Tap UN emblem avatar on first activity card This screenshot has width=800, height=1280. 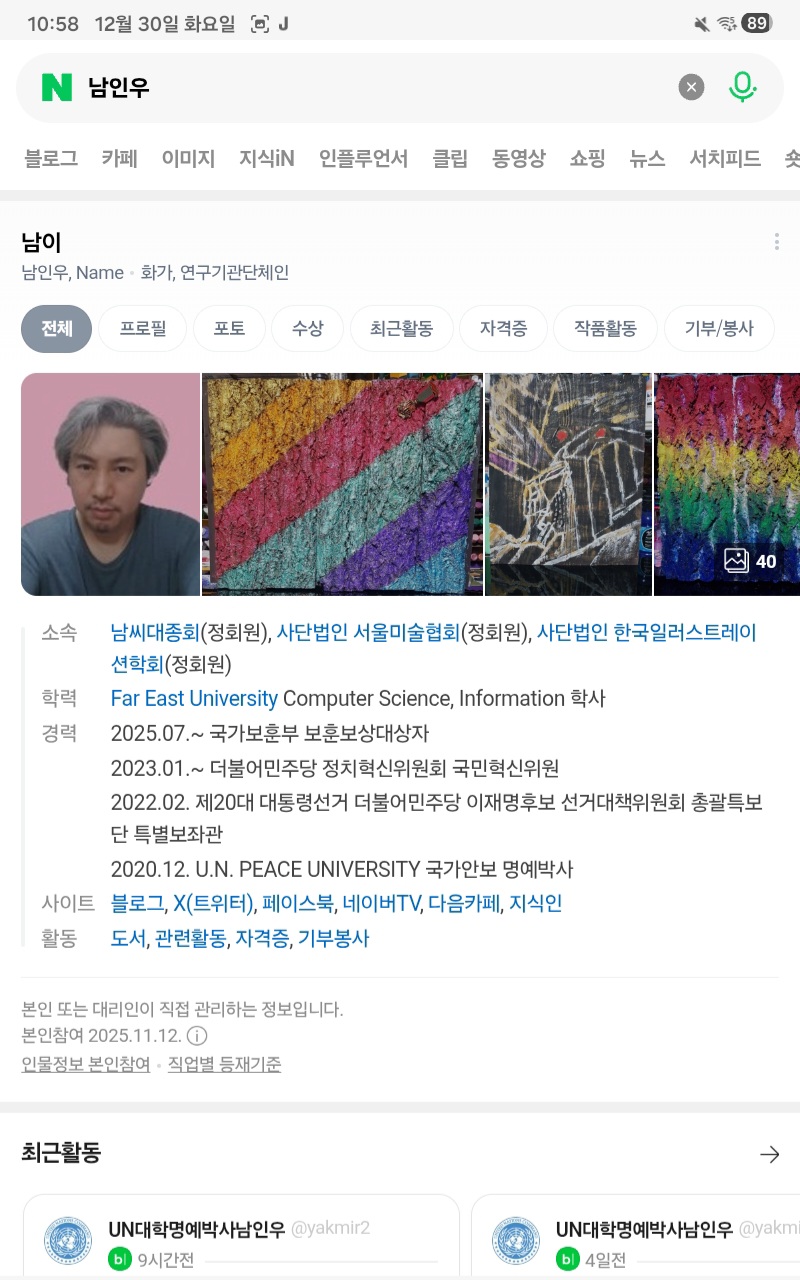[x=68, y=1242]
